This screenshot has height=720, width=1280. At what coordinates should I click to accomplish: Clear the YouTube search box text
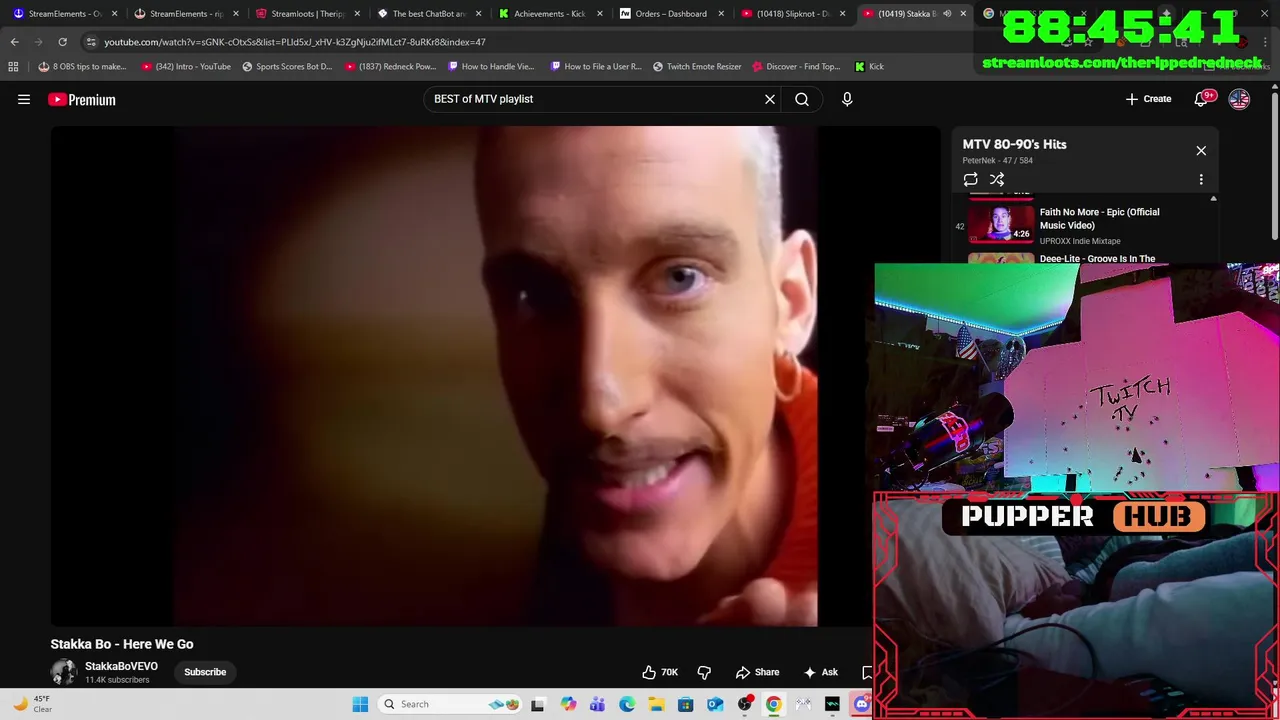point(770,99)
